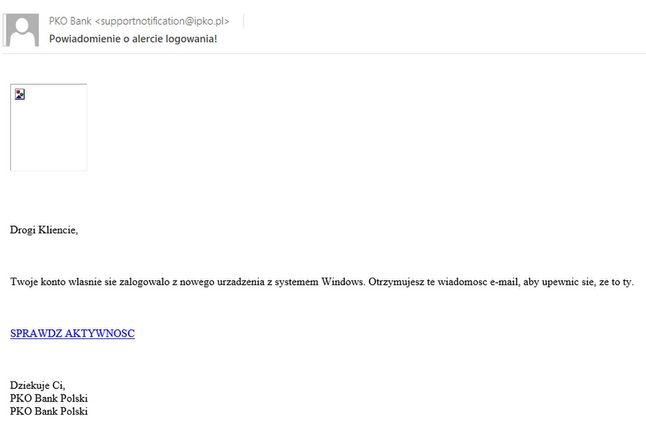Open the SPRAWDZ AKTYWNOSC link
Screen dimensions: 646x427
(73, 333)
